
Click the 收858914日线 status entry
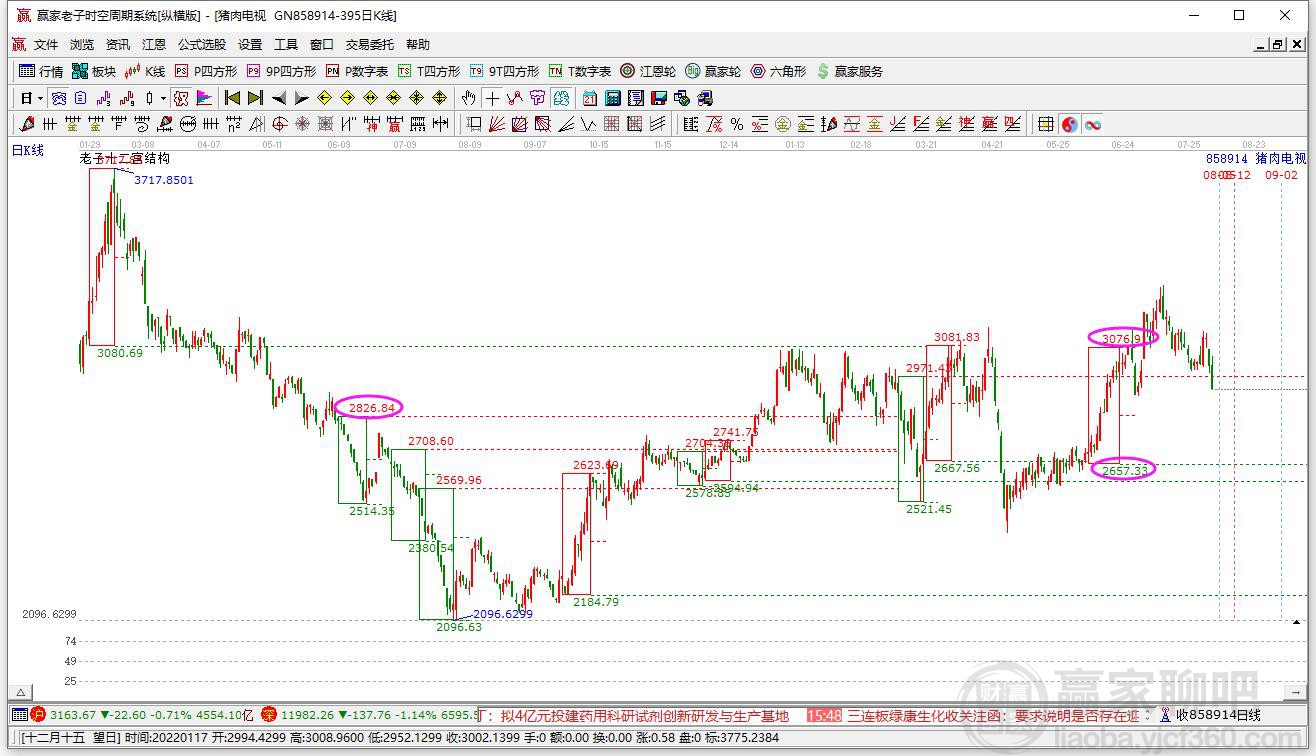pyautogui.click(x=1218, y=715)
